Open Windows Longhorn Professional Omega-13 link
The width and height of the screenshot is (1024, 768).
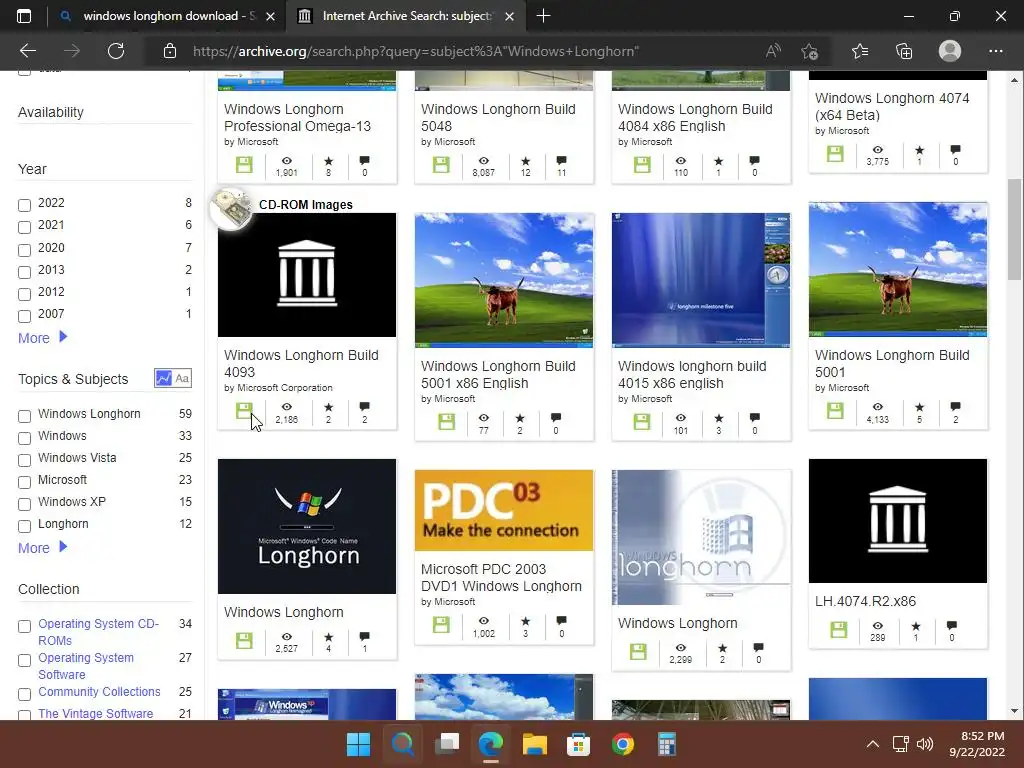[297, 118]
